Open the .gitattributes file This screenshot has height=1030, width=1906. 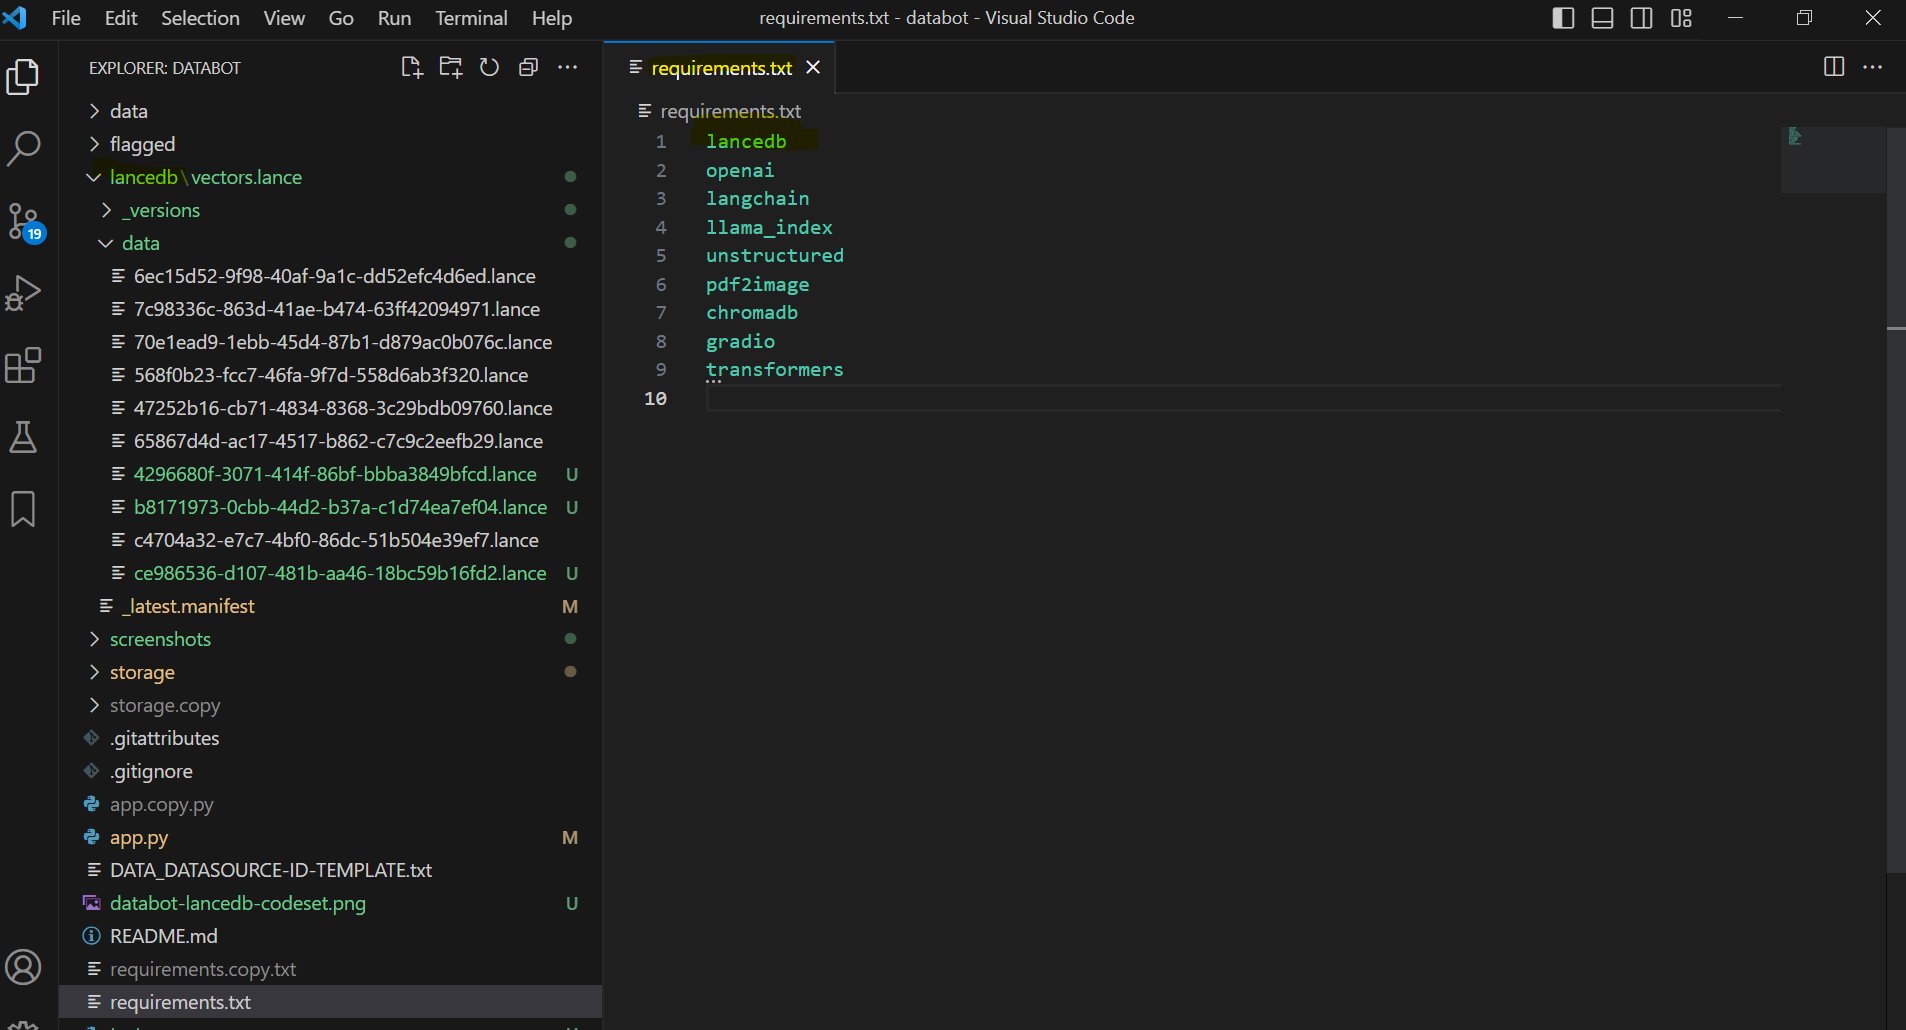coord(330,738)
